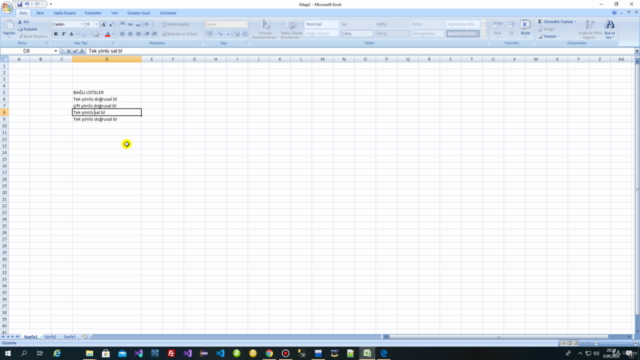Click the horizontal scrollbar
The height and width of the screenshot is (360, 640).
[x=499, y=337]
